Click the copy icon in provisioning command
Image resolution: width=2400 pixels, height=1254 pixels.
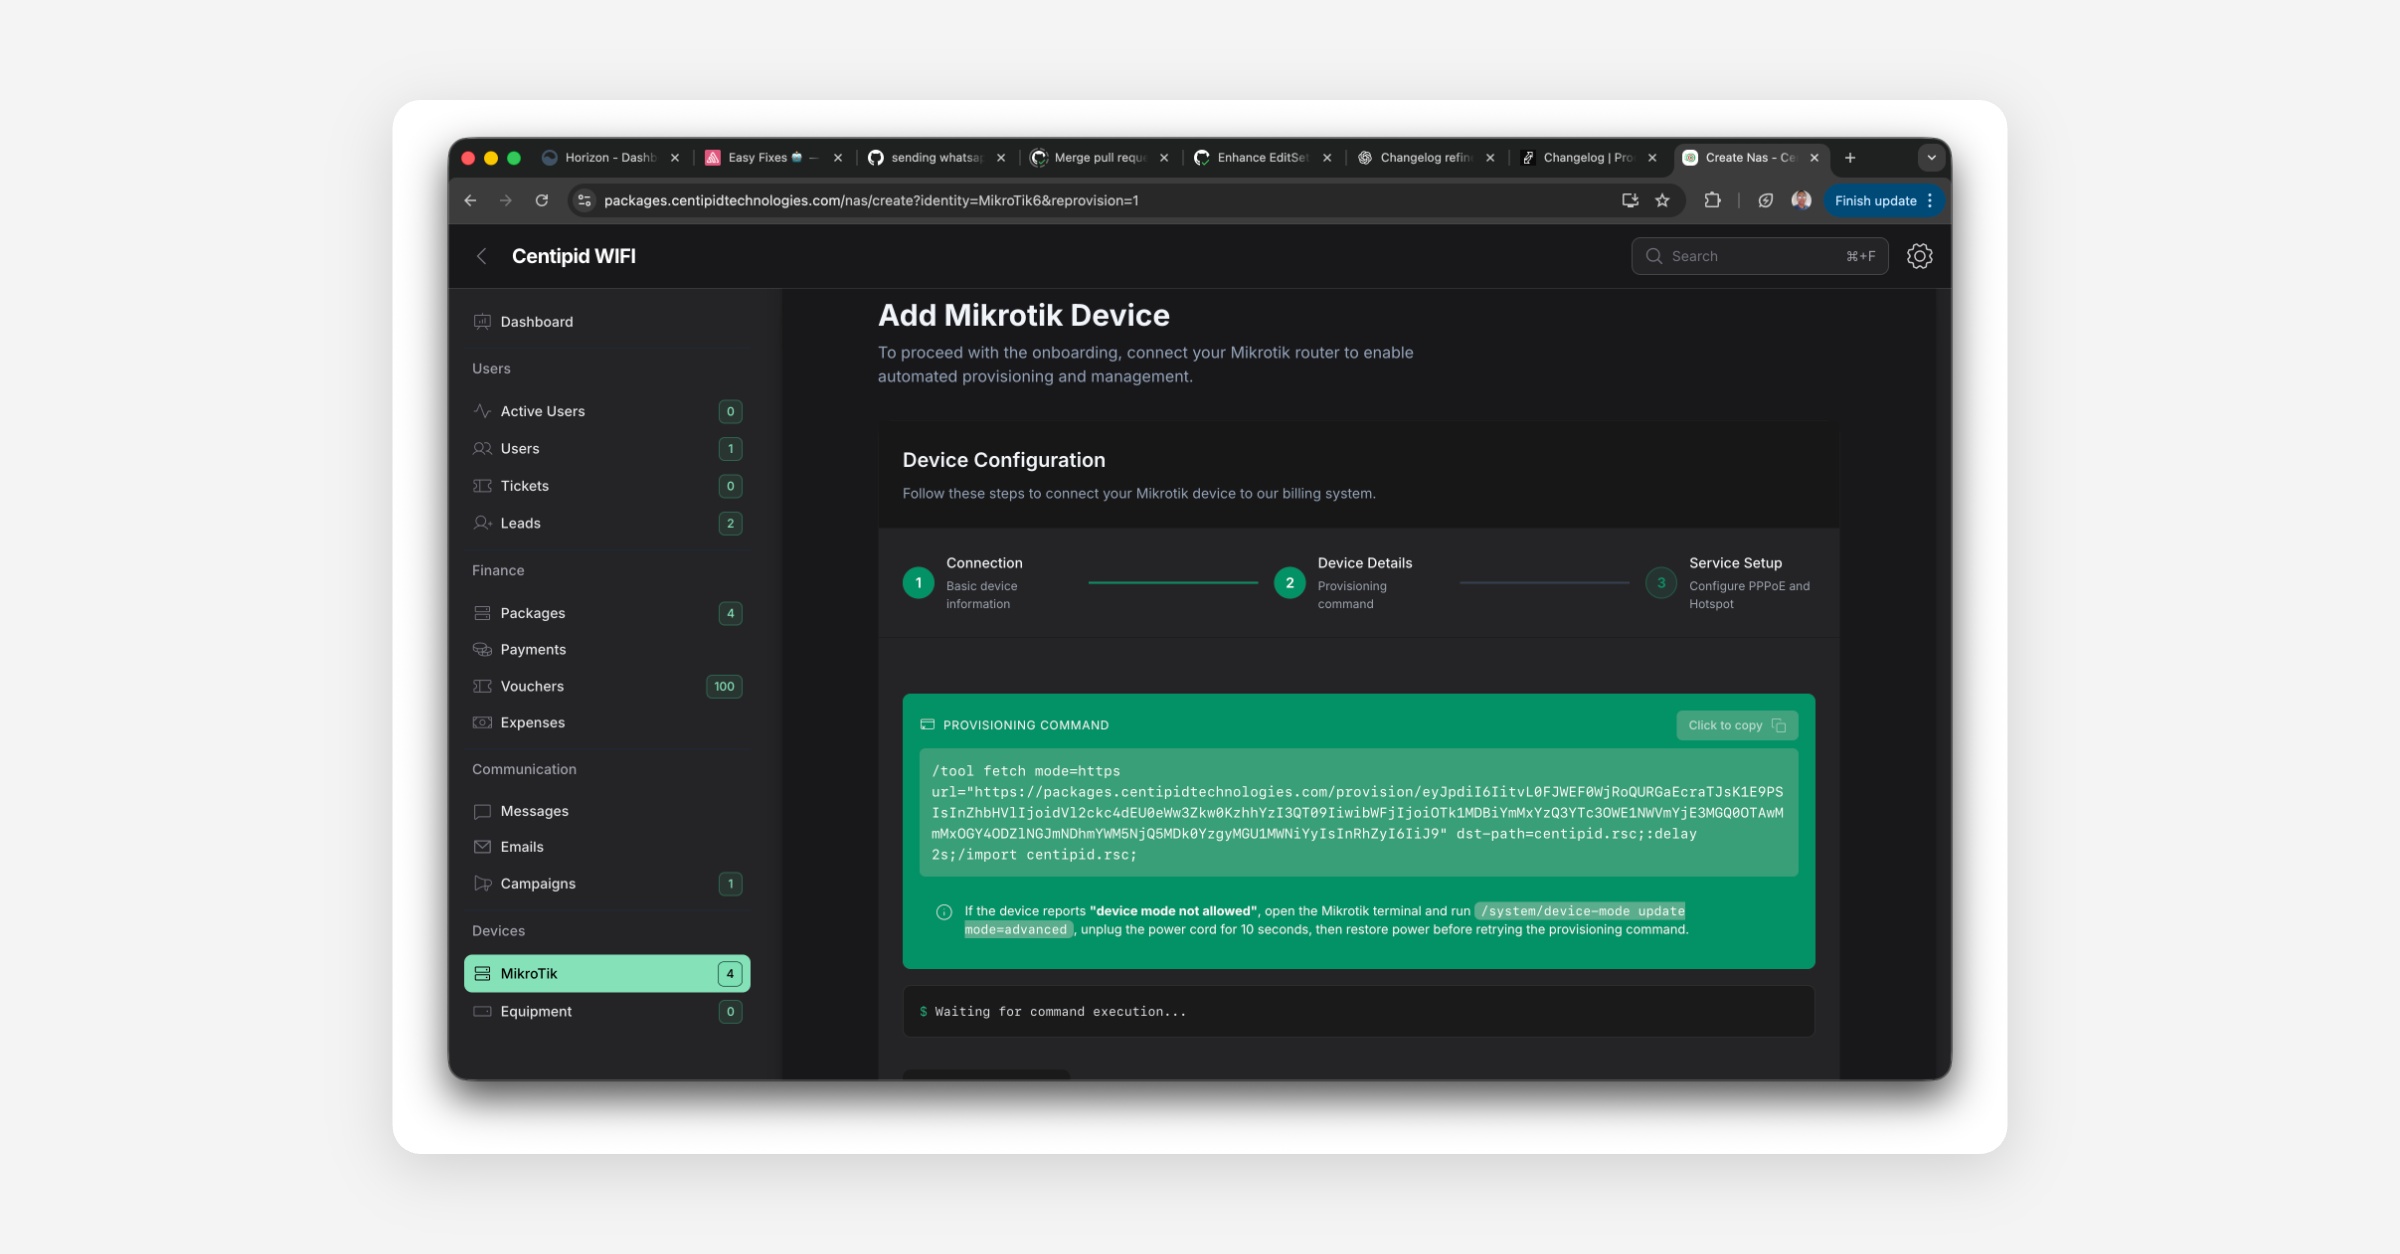click(x=1778, y=725)
